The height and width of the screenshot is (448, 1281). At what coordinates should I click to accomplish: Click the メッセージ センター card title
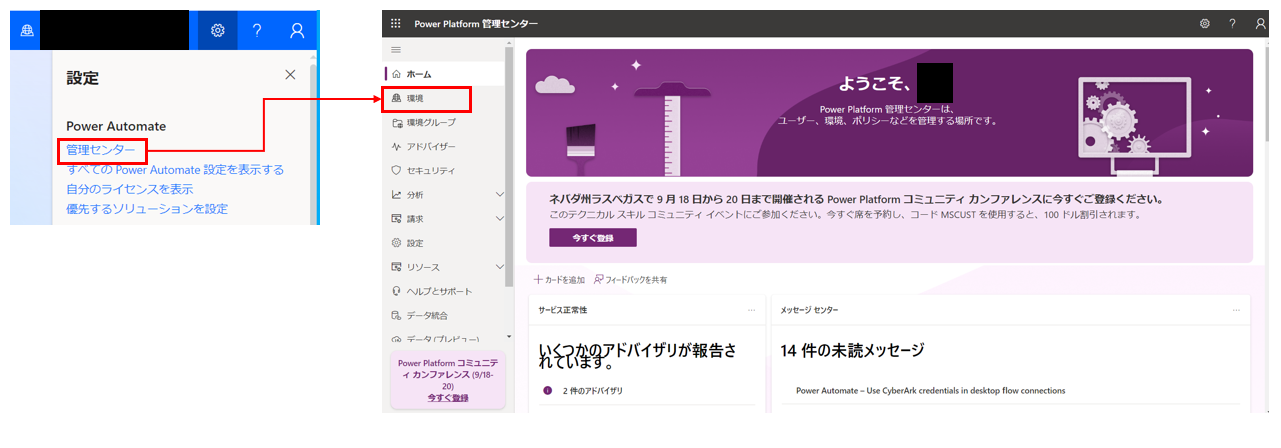point(809,310)
